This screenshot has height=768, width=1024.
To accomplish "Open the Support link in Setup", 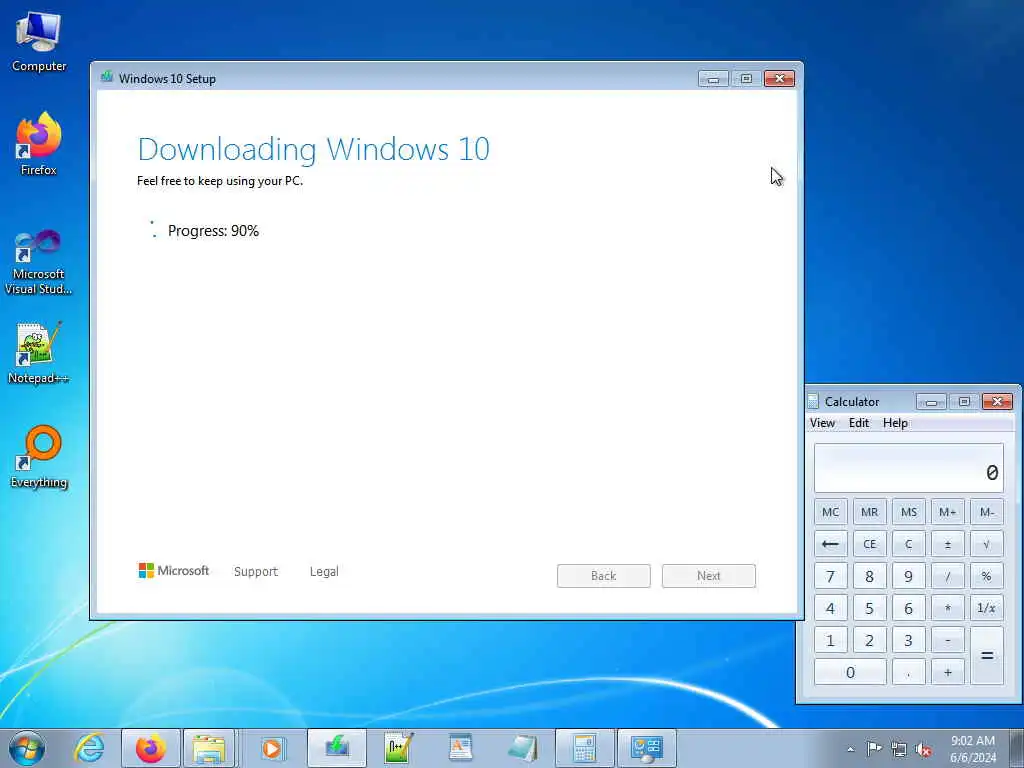I will click(256, 571).
